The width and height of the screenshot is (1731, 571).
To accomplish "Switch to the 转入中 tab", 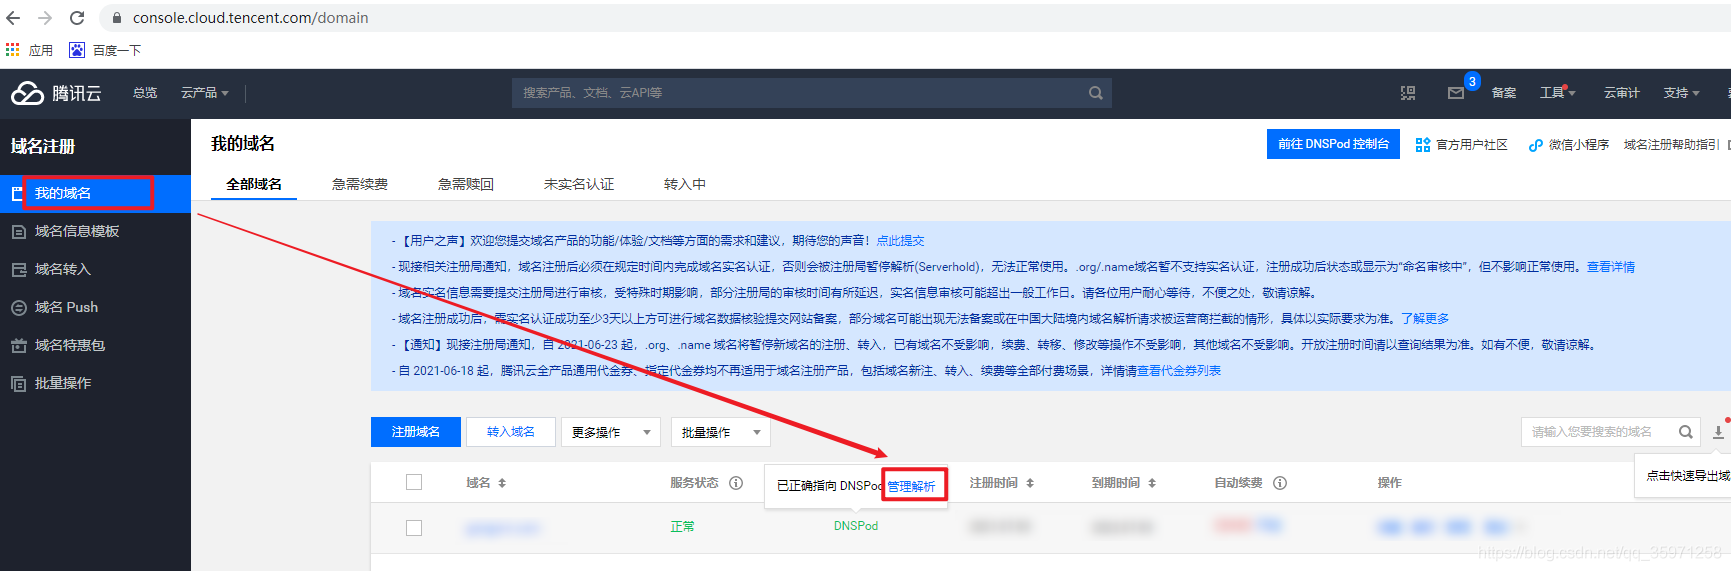I will click(x=685, y=184).
